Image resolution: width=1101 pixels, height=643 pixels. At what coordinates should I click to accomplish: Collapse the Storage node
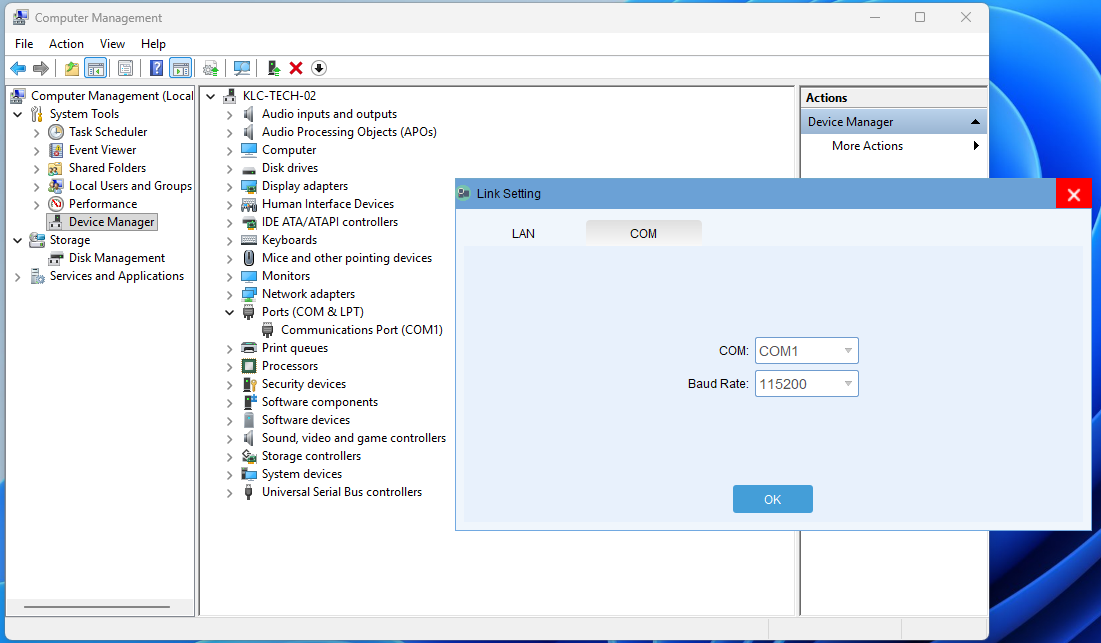[18, 240]
